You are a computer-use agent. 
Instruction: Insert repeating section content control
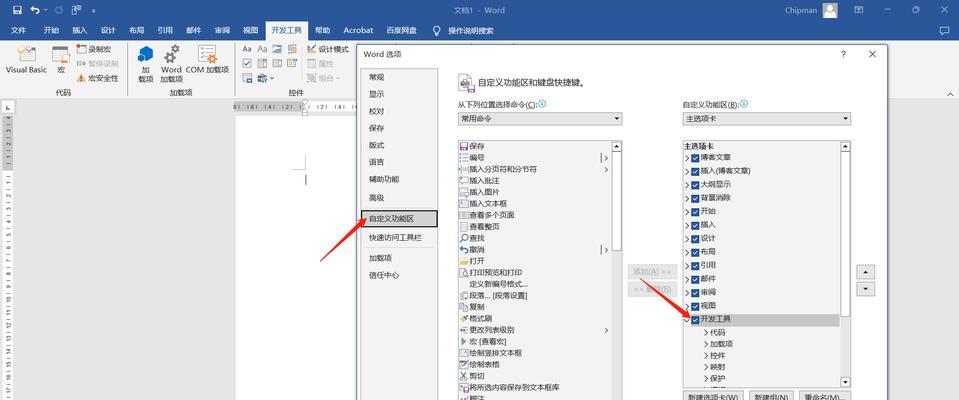coord(247,78)
